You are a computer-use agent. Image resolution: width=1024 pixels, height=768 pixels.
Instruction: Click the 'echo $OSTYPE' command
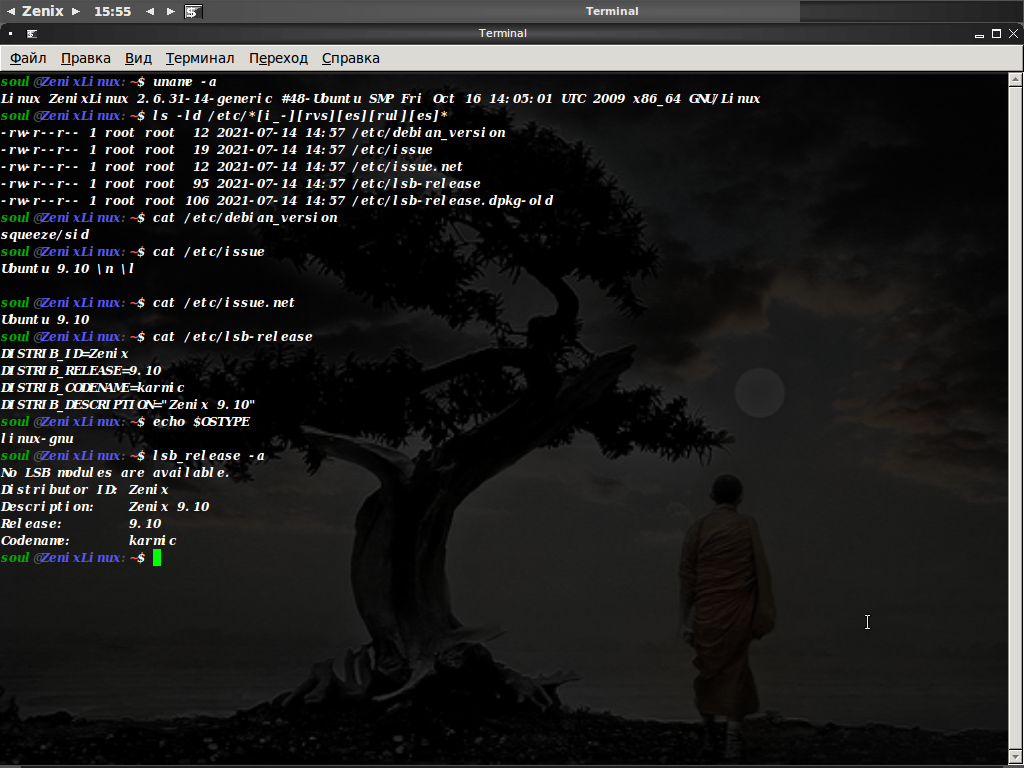coord(201,421)
